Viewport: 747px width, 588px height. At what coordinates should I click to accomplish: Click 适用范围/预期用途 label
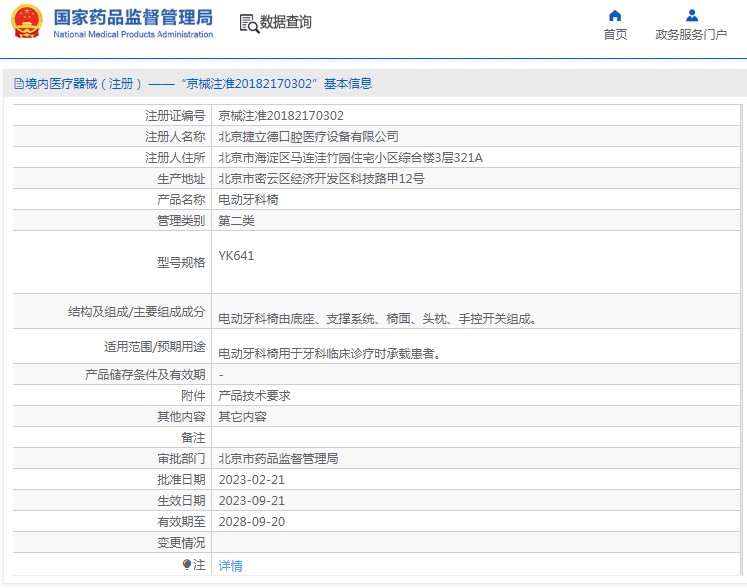coord(154,346)
